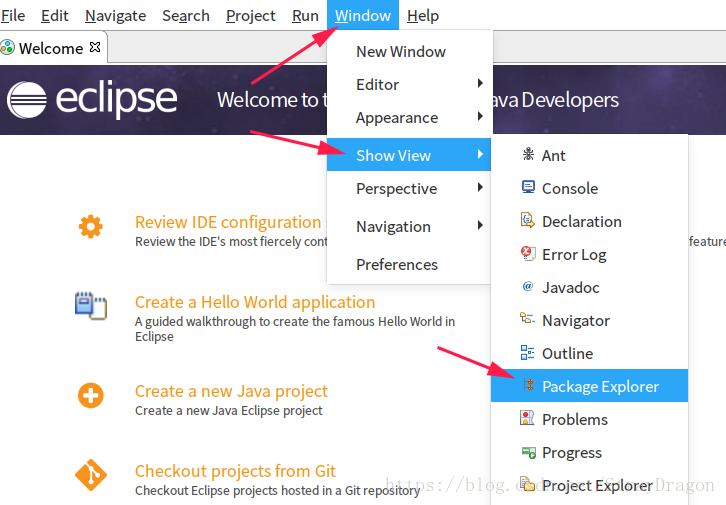Select Editor in the Window menu

tap(409, 85)
